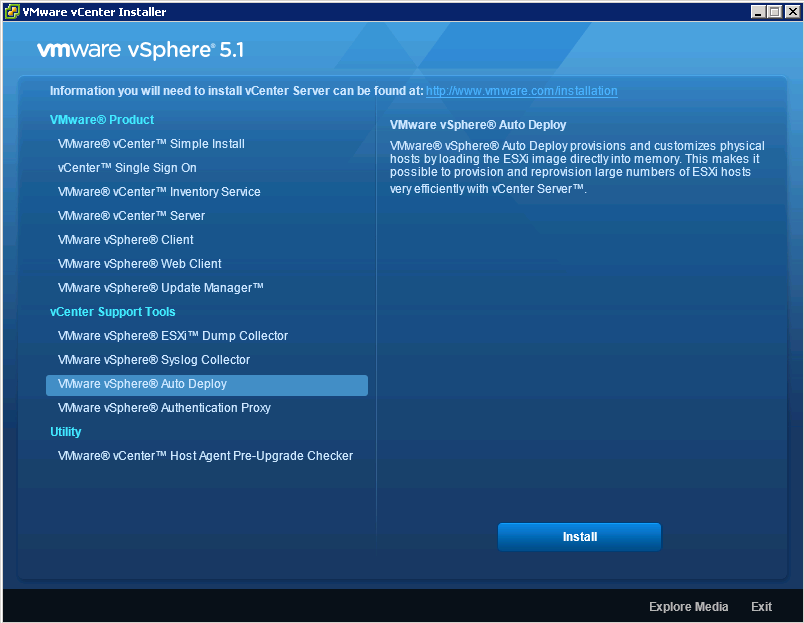Select vCenter Host Agent Pre-Upgrade Checker
804x623 pixels.
tap(205, 456)
